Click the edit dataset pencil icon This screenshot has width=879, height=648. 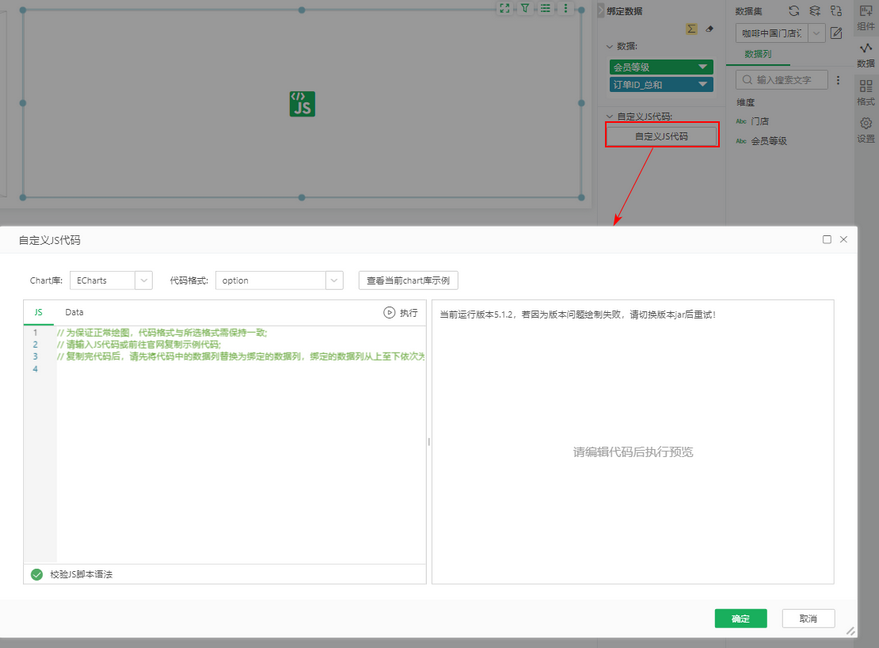836,33
